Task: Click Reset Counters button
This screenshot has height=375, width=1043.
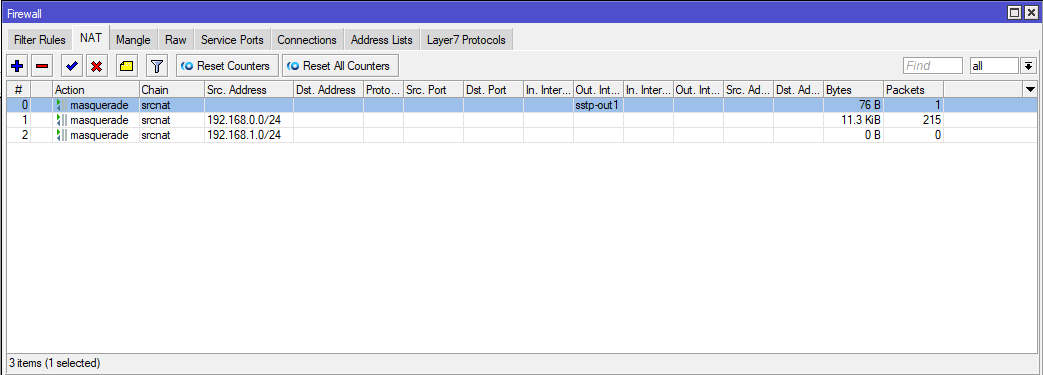Action: (x=227, y=66)
